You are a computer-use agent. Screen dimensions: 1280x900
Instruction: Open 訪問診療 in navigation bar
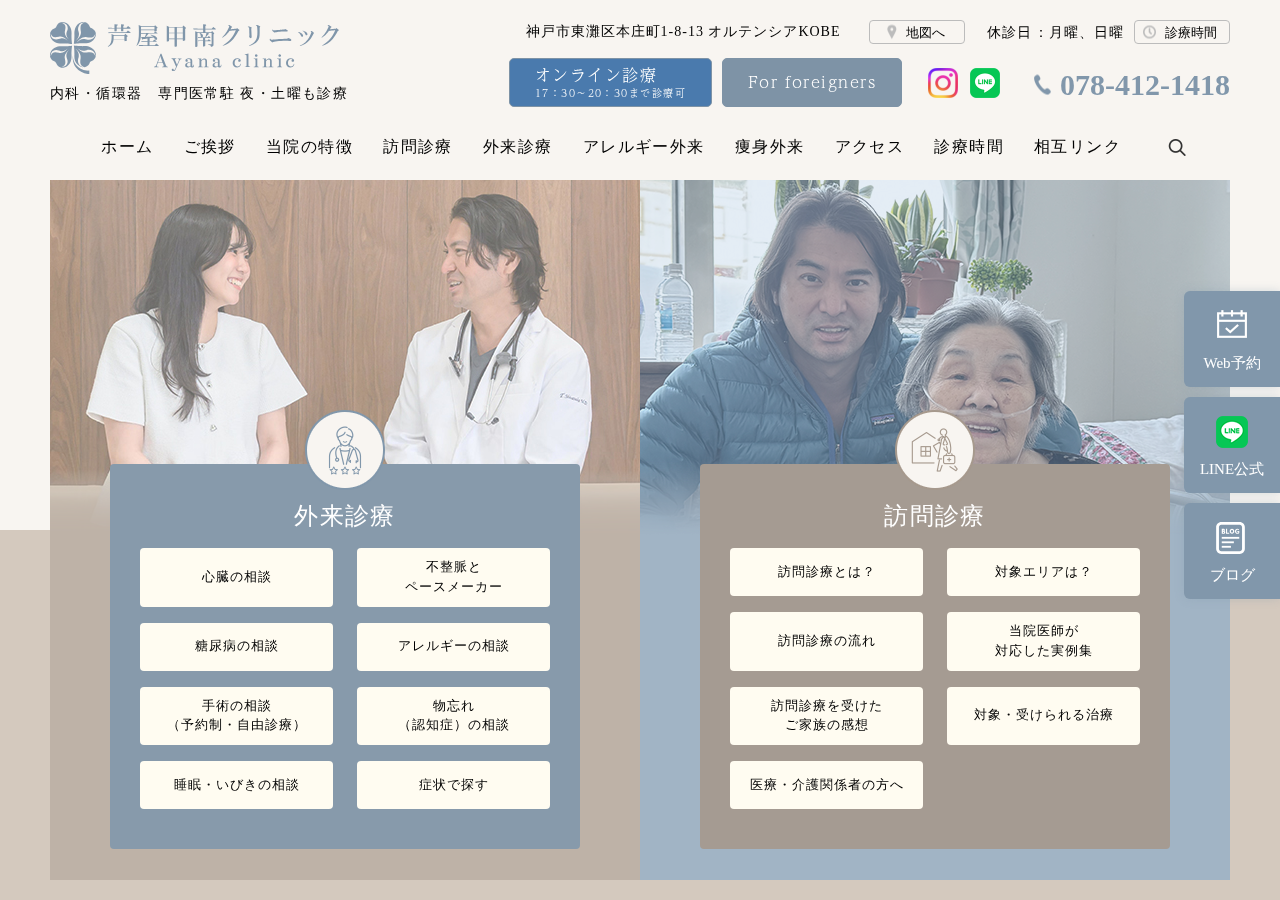[x=417, y=147]
